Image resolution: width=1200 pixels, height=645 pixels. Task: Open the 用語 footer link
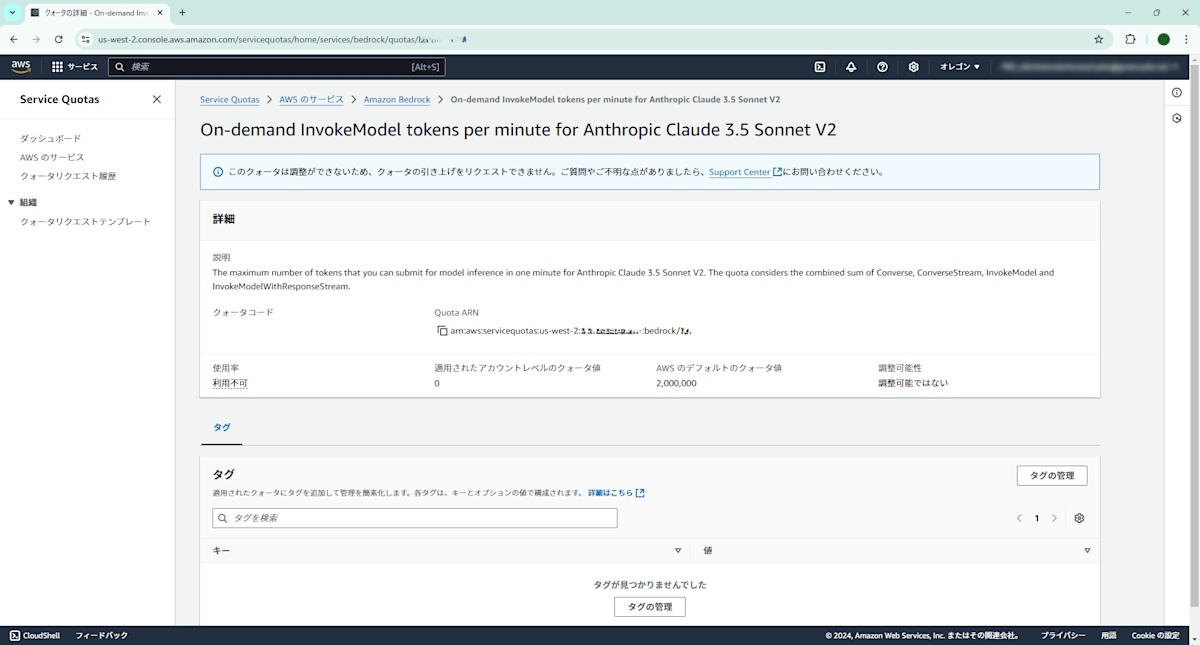point(1108,635)
